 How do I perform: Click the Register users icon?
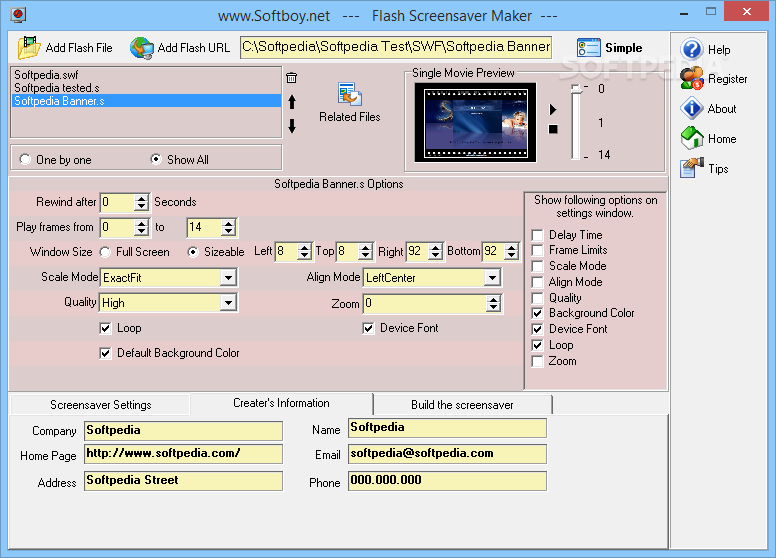coord(691,79)
